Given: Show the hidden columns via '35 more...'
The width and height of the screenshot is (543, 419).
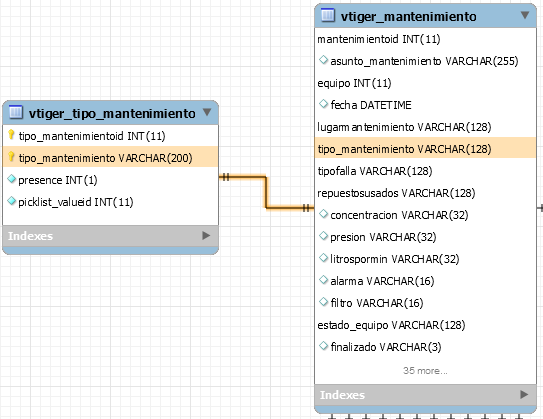Looking at the screenshot, I should [425, 371].
